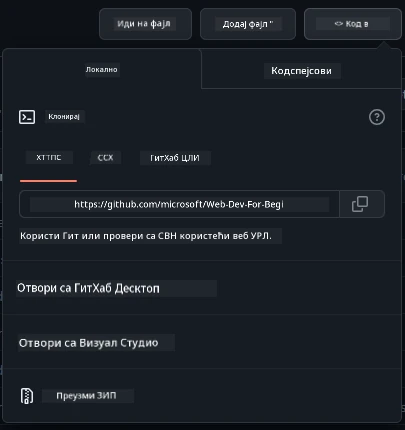405x430 pixels.
Task: Click Отвори са ГитХаб Десктоп
Action: pos(88,288)
